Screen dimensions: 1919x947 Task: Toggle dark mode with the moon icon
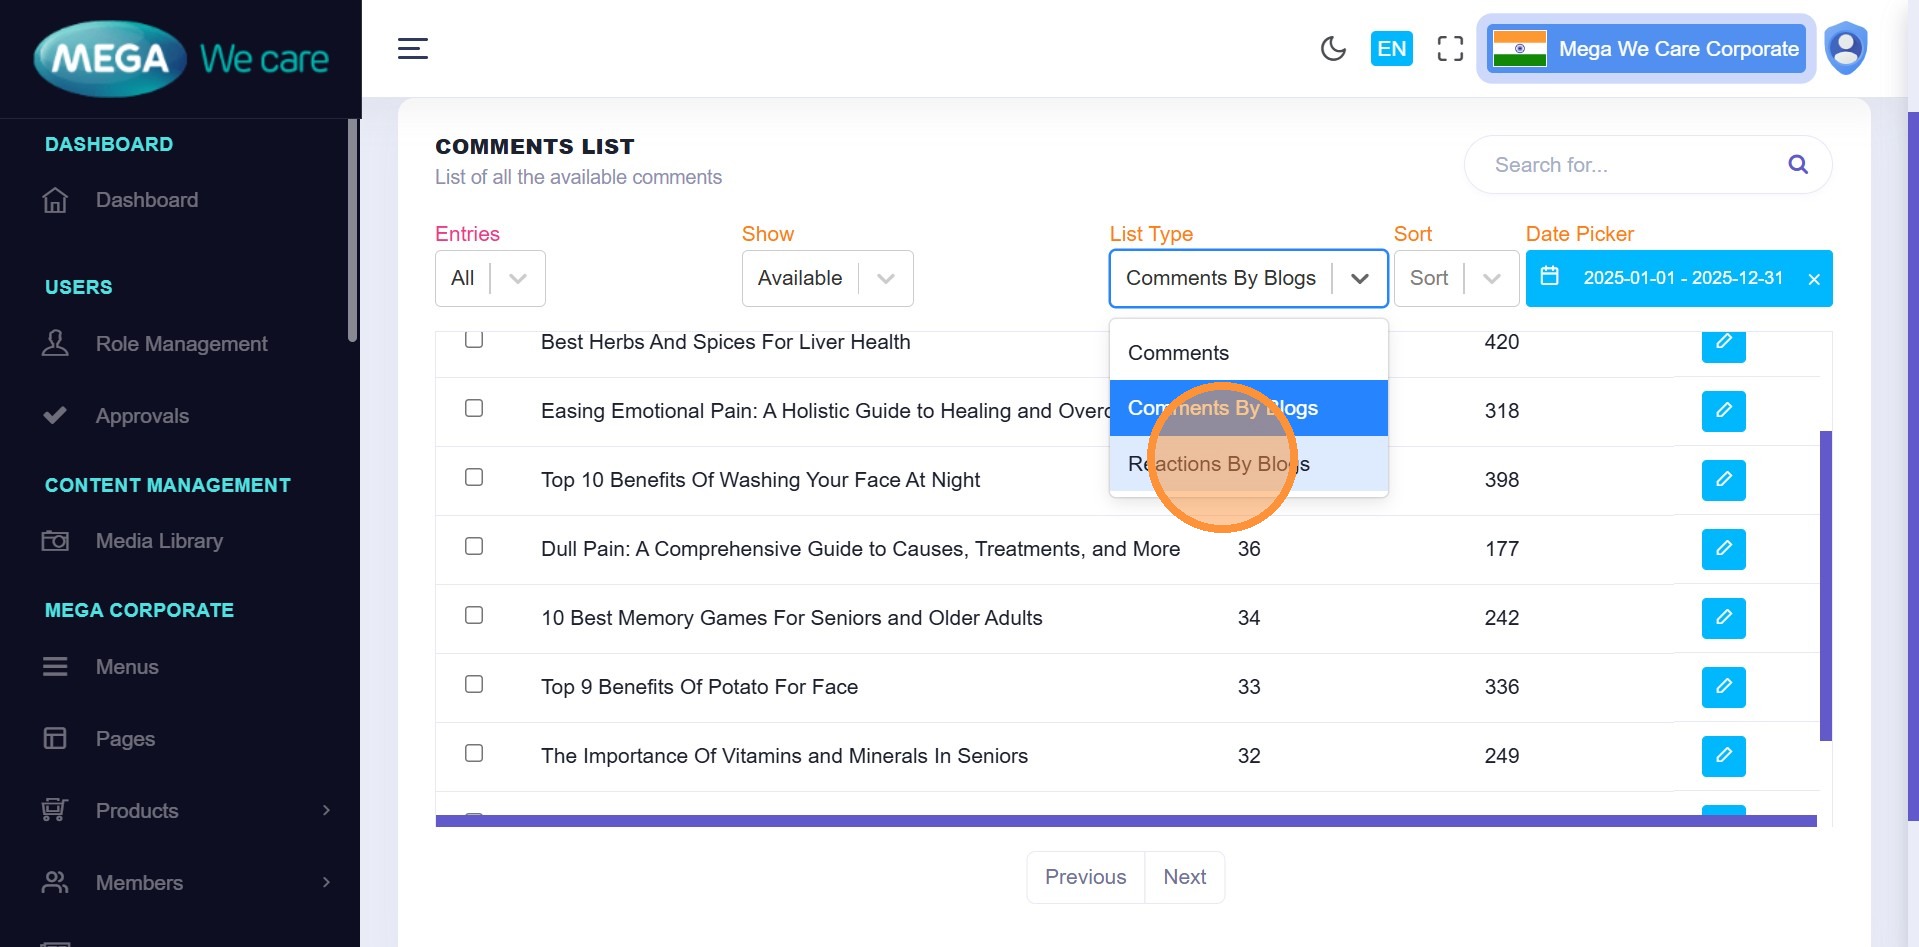click(1333, 49)
